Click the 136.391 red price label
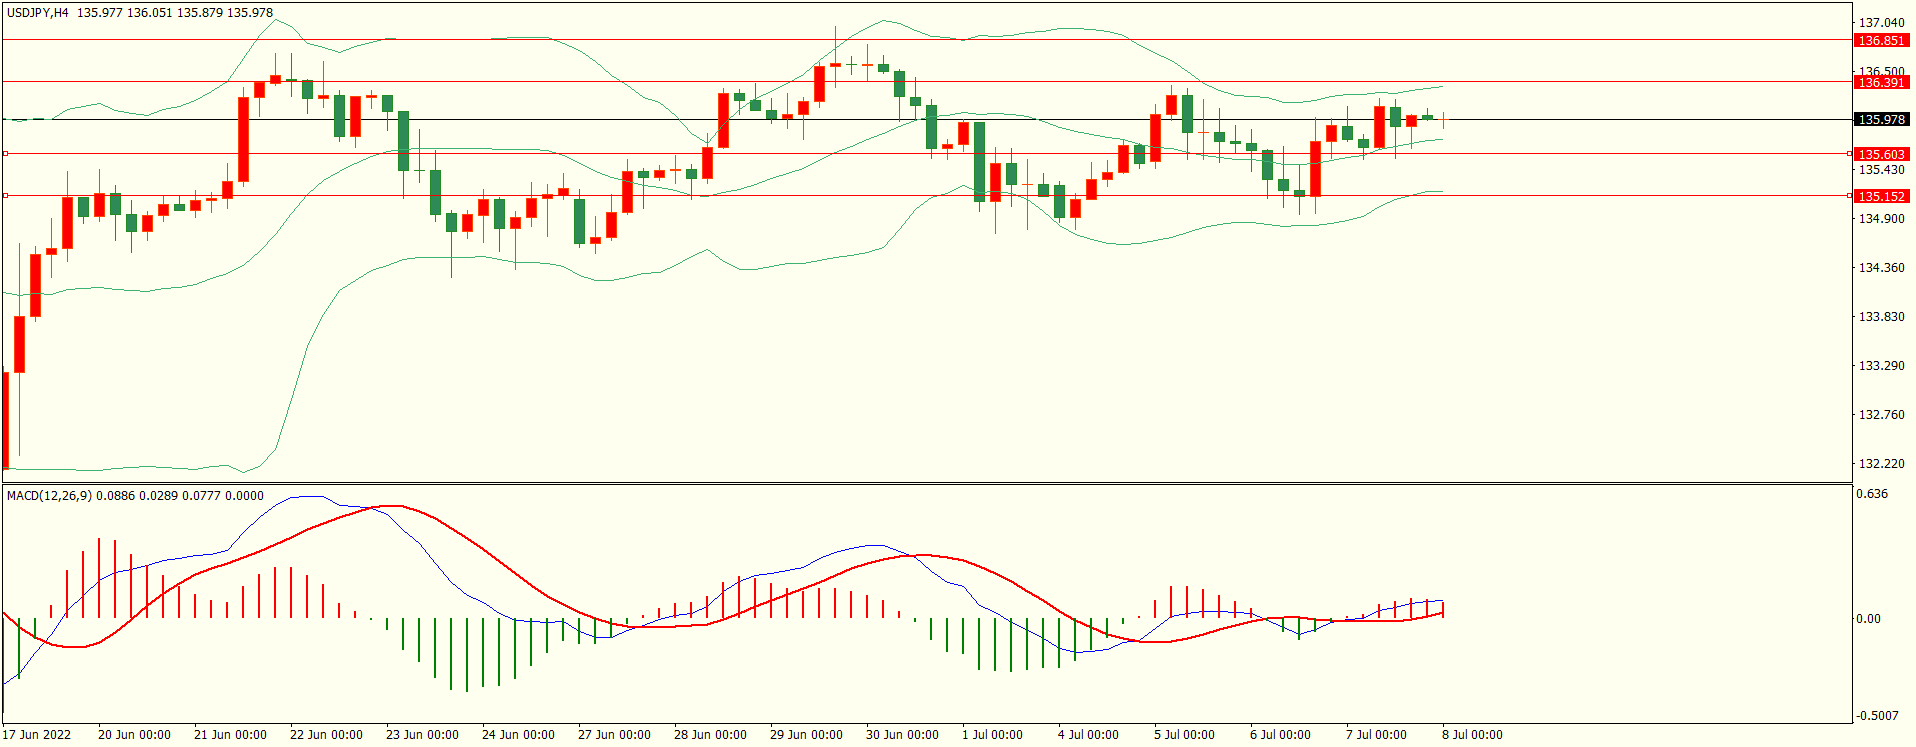This screenshot has width=1916, height=747. 1881,83
